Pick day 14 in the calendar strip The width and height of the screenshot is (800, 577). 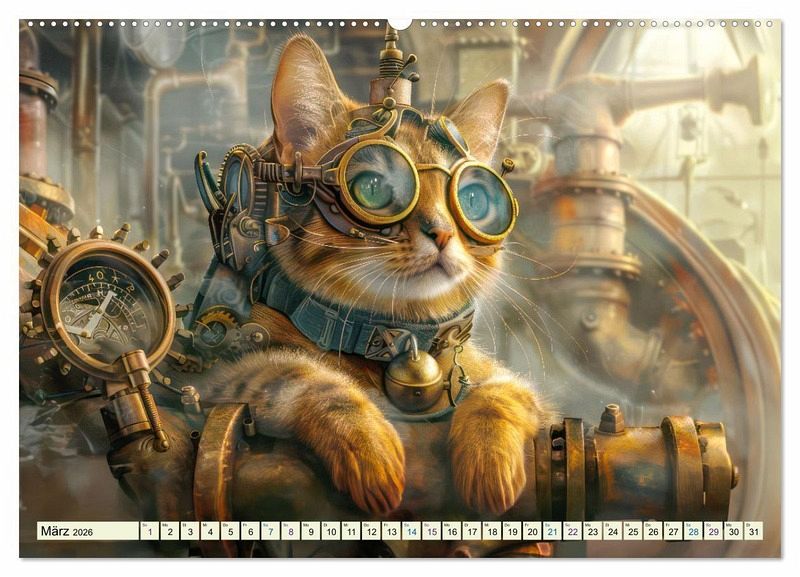coord(411,532)
